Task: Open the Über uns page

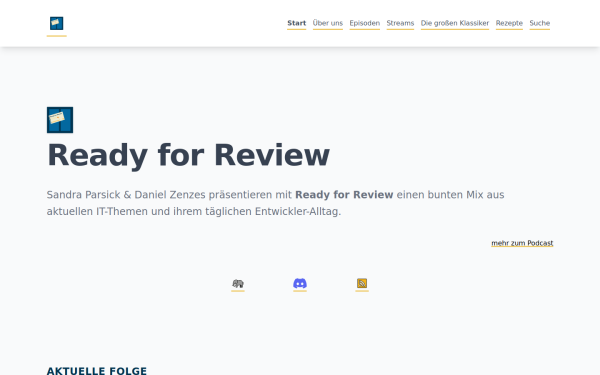Action: click(x=328, y=23)
